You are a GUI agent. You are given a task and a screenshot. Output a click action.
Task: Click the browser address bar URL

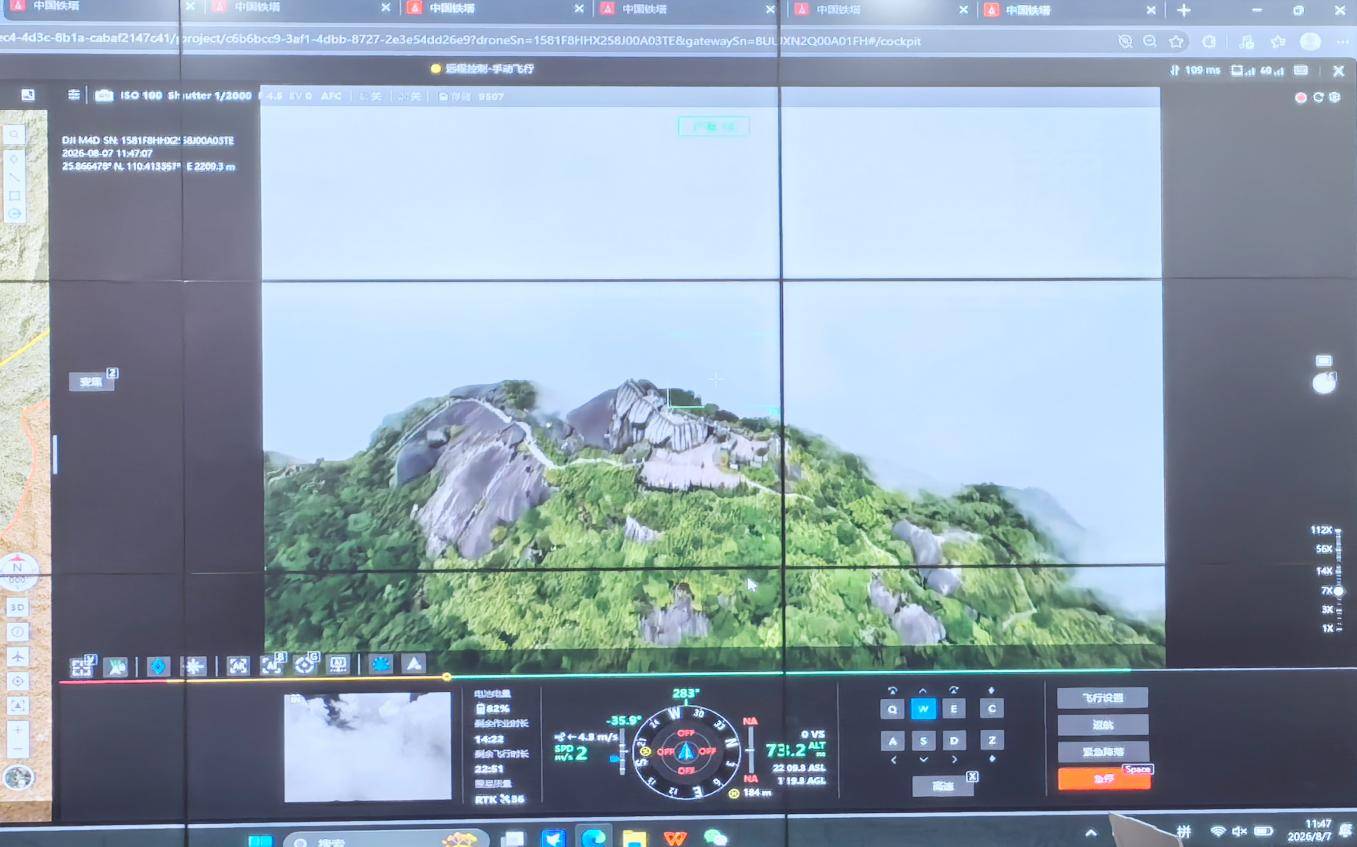point(460,41)
